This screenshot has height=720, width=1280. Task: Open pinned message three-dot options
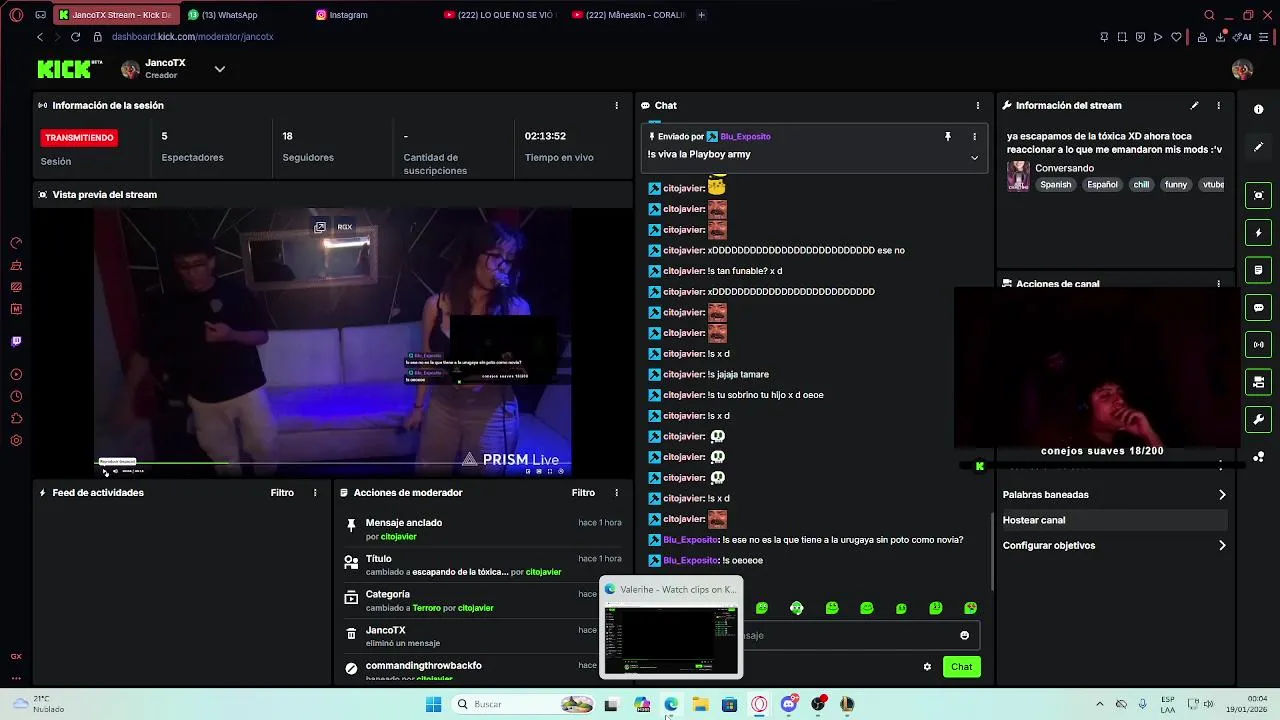tap(974, 136)
